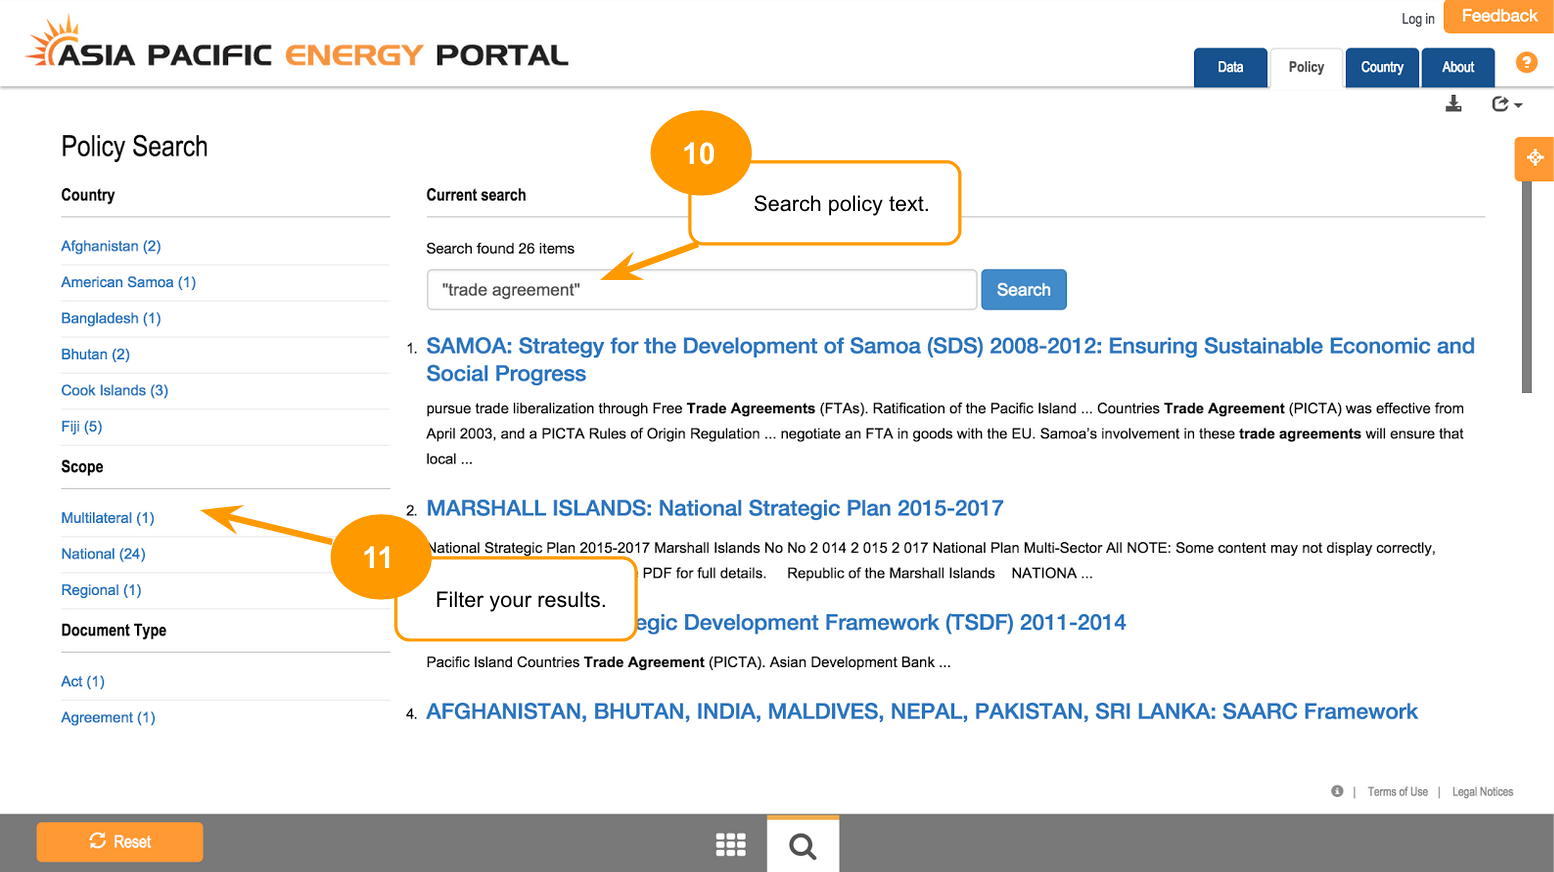Open the Marshall Islands National Strategic Plan result
The height and width of the screenshot is (872, 1554).
coord(714,508)
